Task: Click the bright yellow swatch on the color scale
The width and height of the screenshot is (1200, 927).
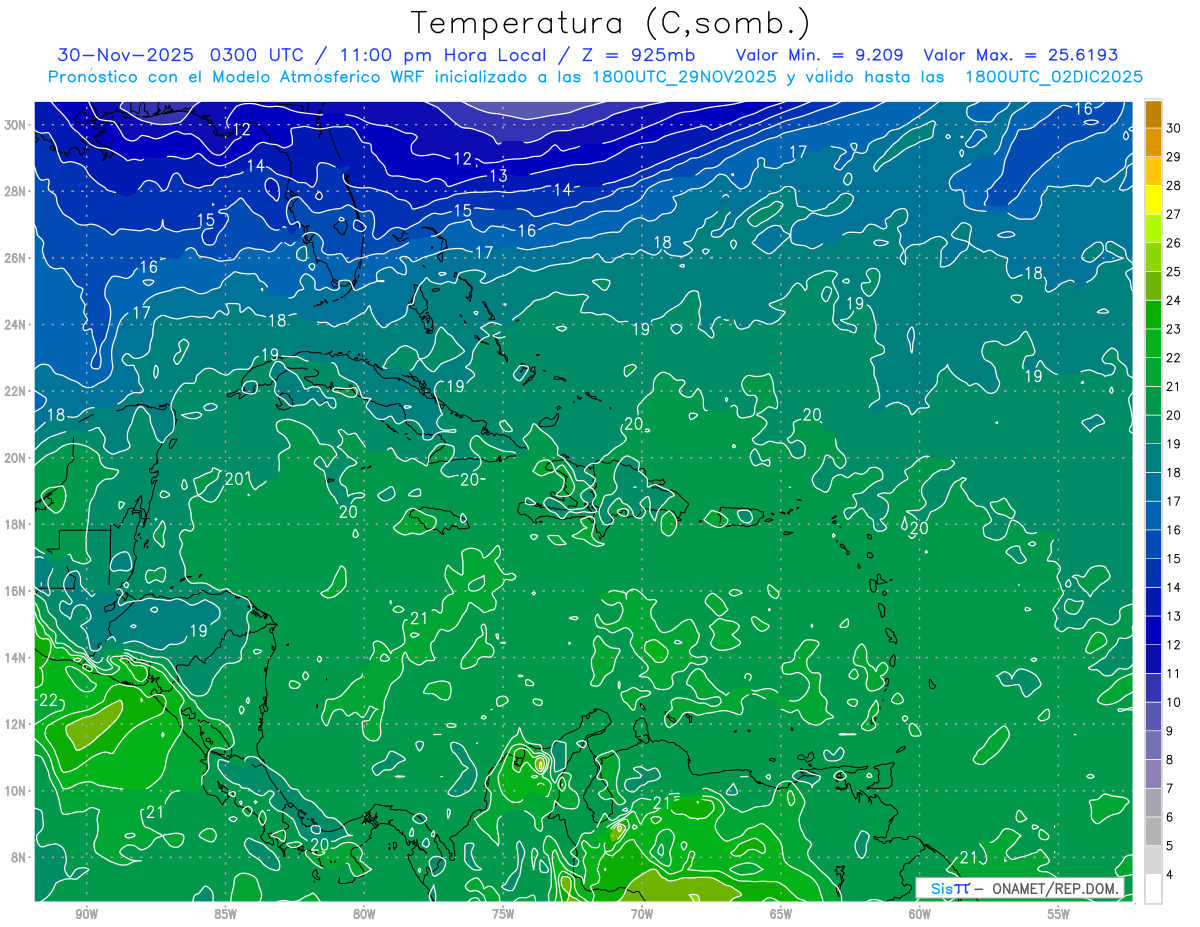Action: [x=1153, y=200]
